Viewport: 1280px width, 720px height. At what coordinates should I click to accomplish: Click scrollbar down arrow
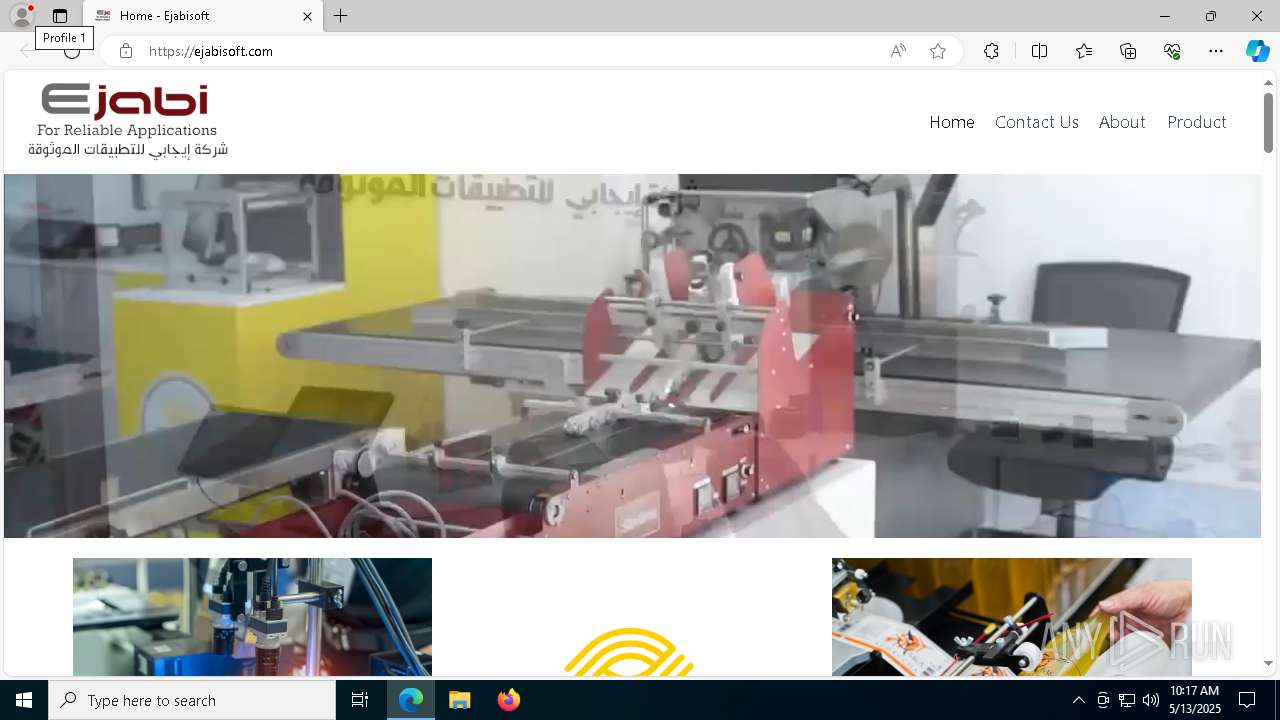tap(1268, 663)
